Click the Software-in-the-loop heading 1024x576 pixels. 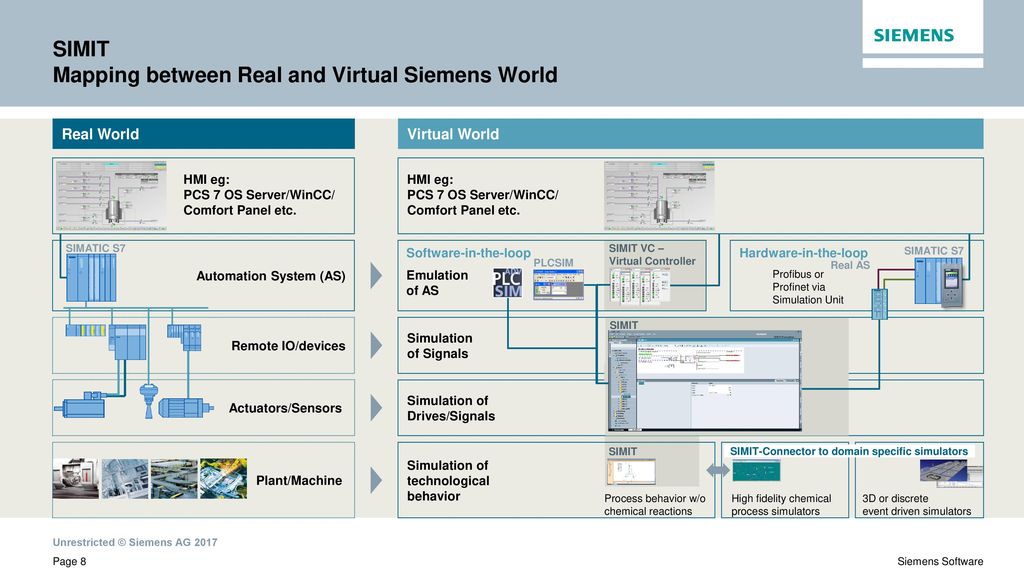click(468, 253)
